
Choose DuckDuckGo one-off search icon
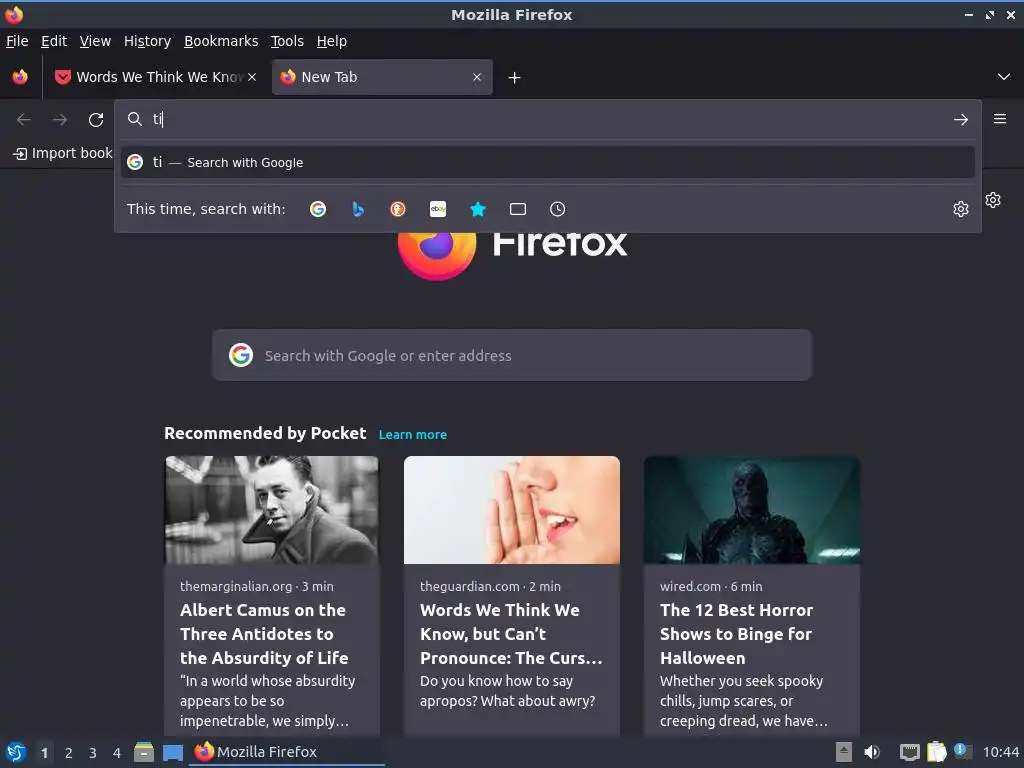point(398,209)
